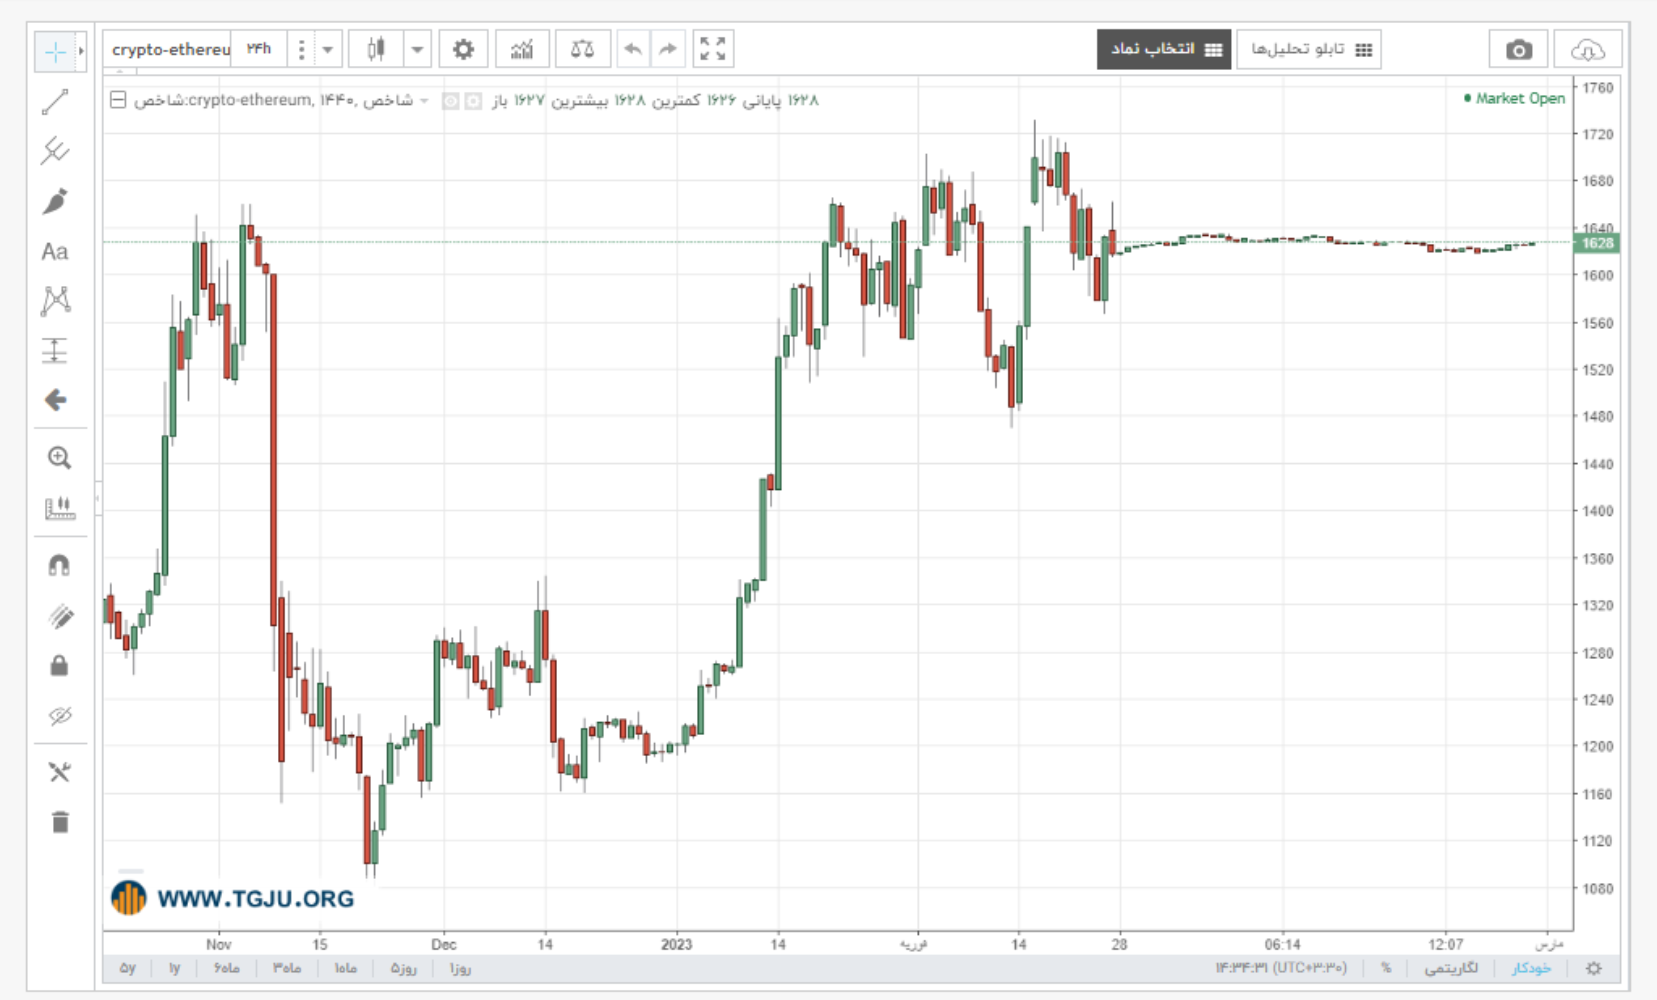Click the left arrow marker tool
Screen dimensions: 1657x1000
click(55, 400)
